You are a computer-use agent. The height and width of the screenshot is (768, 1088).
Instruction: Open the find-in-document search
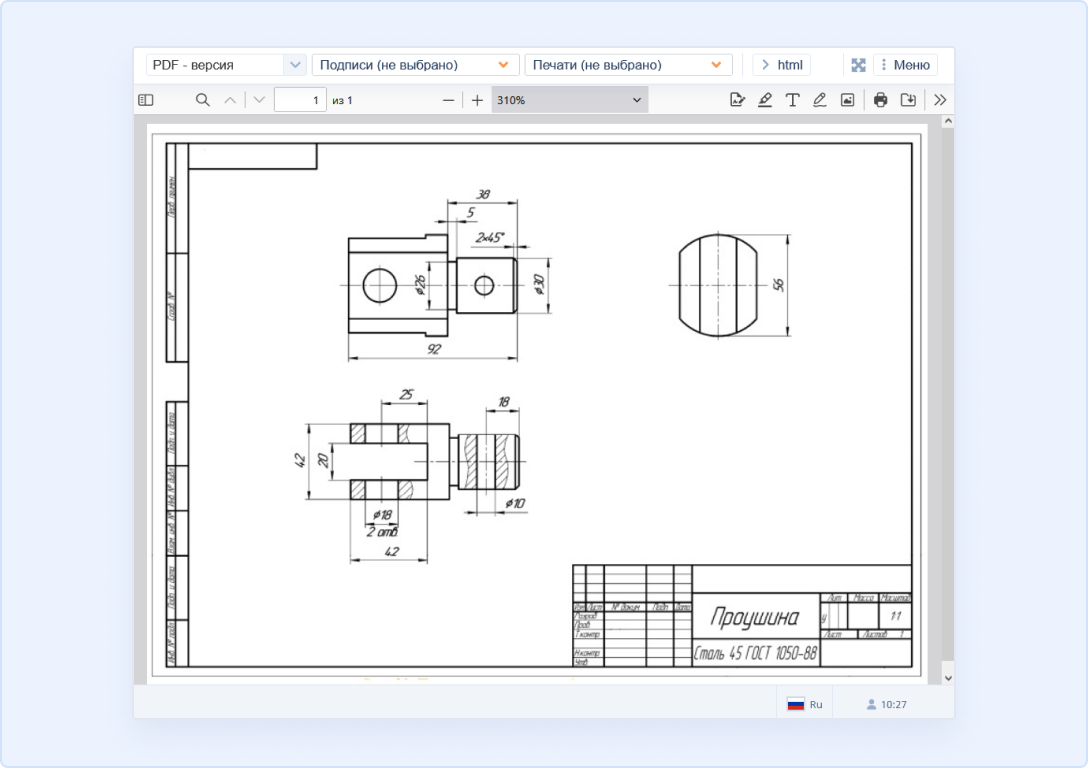[203, 100]
